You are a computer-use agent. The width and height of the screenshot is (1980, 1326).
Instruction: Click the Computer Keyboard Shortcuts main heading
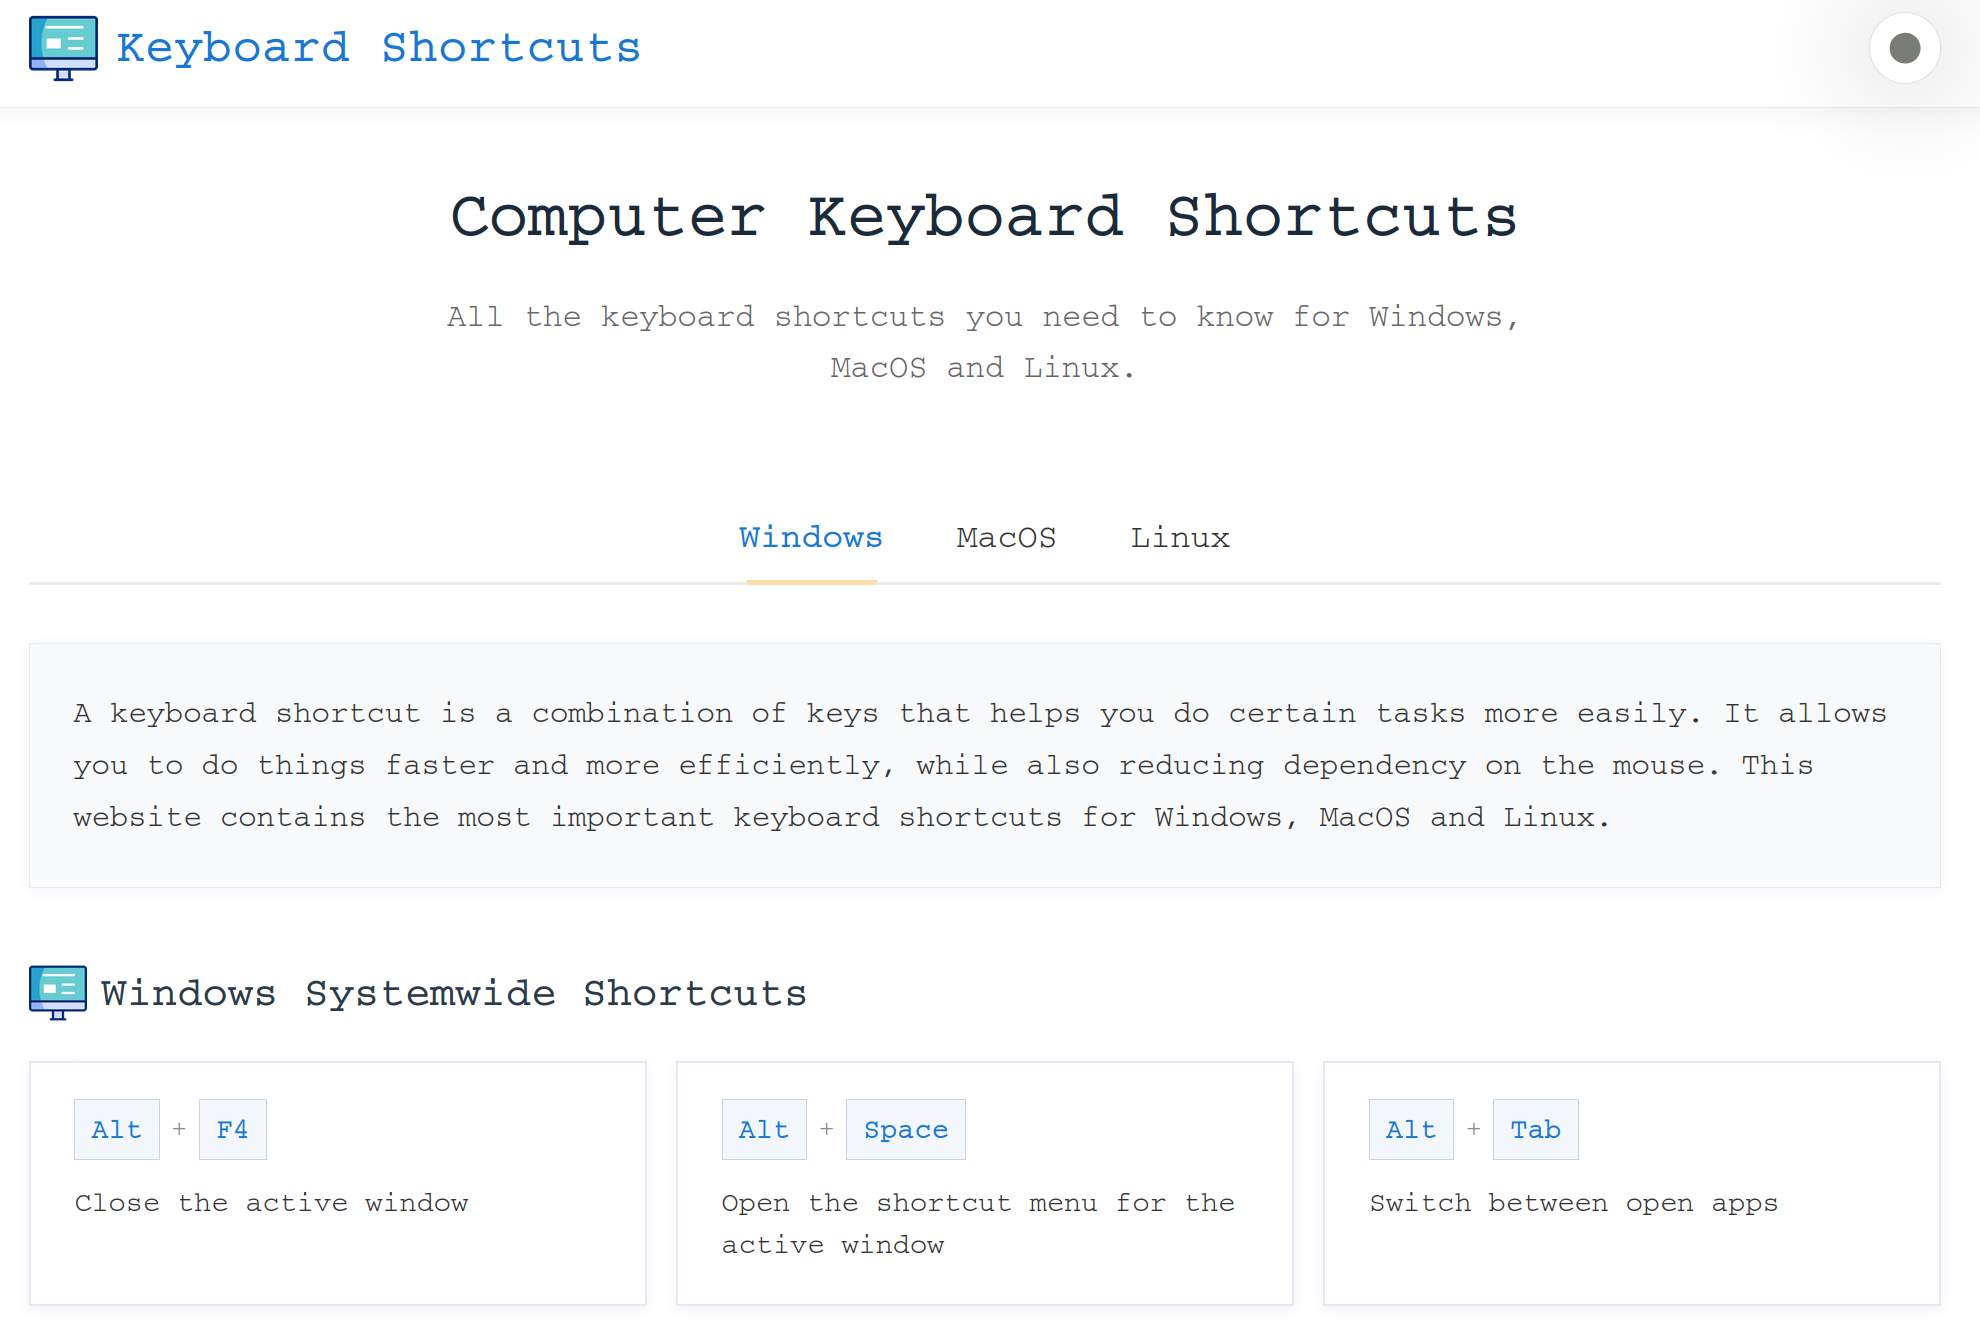984,217
